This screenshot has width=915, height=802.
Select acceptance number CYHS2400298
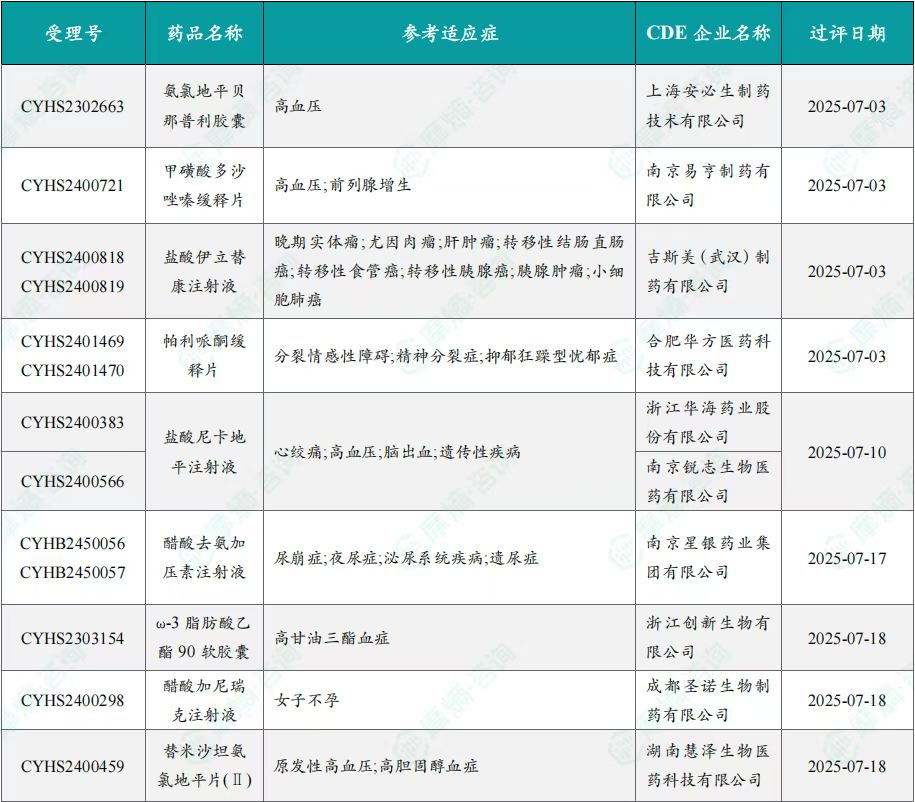click(72, 700)
